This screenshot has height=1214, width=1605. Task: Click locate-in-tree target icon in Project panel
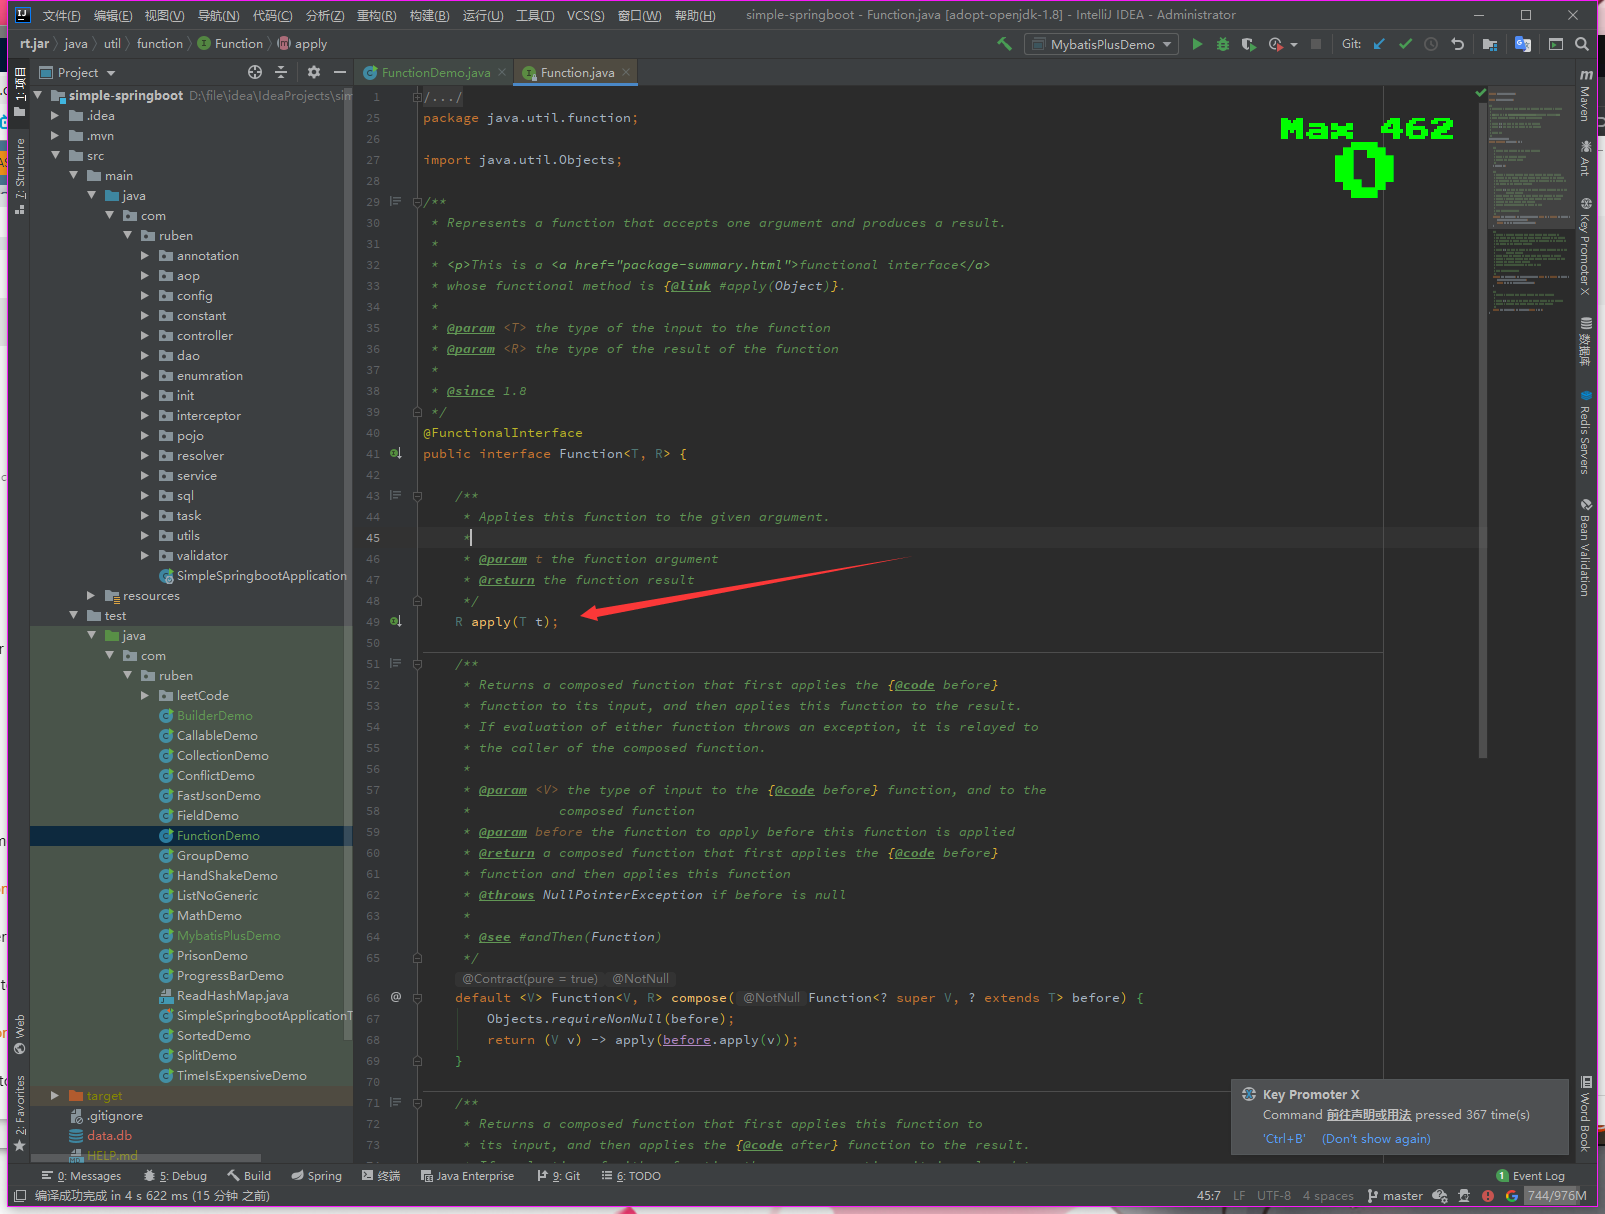[x=255, y=72]
